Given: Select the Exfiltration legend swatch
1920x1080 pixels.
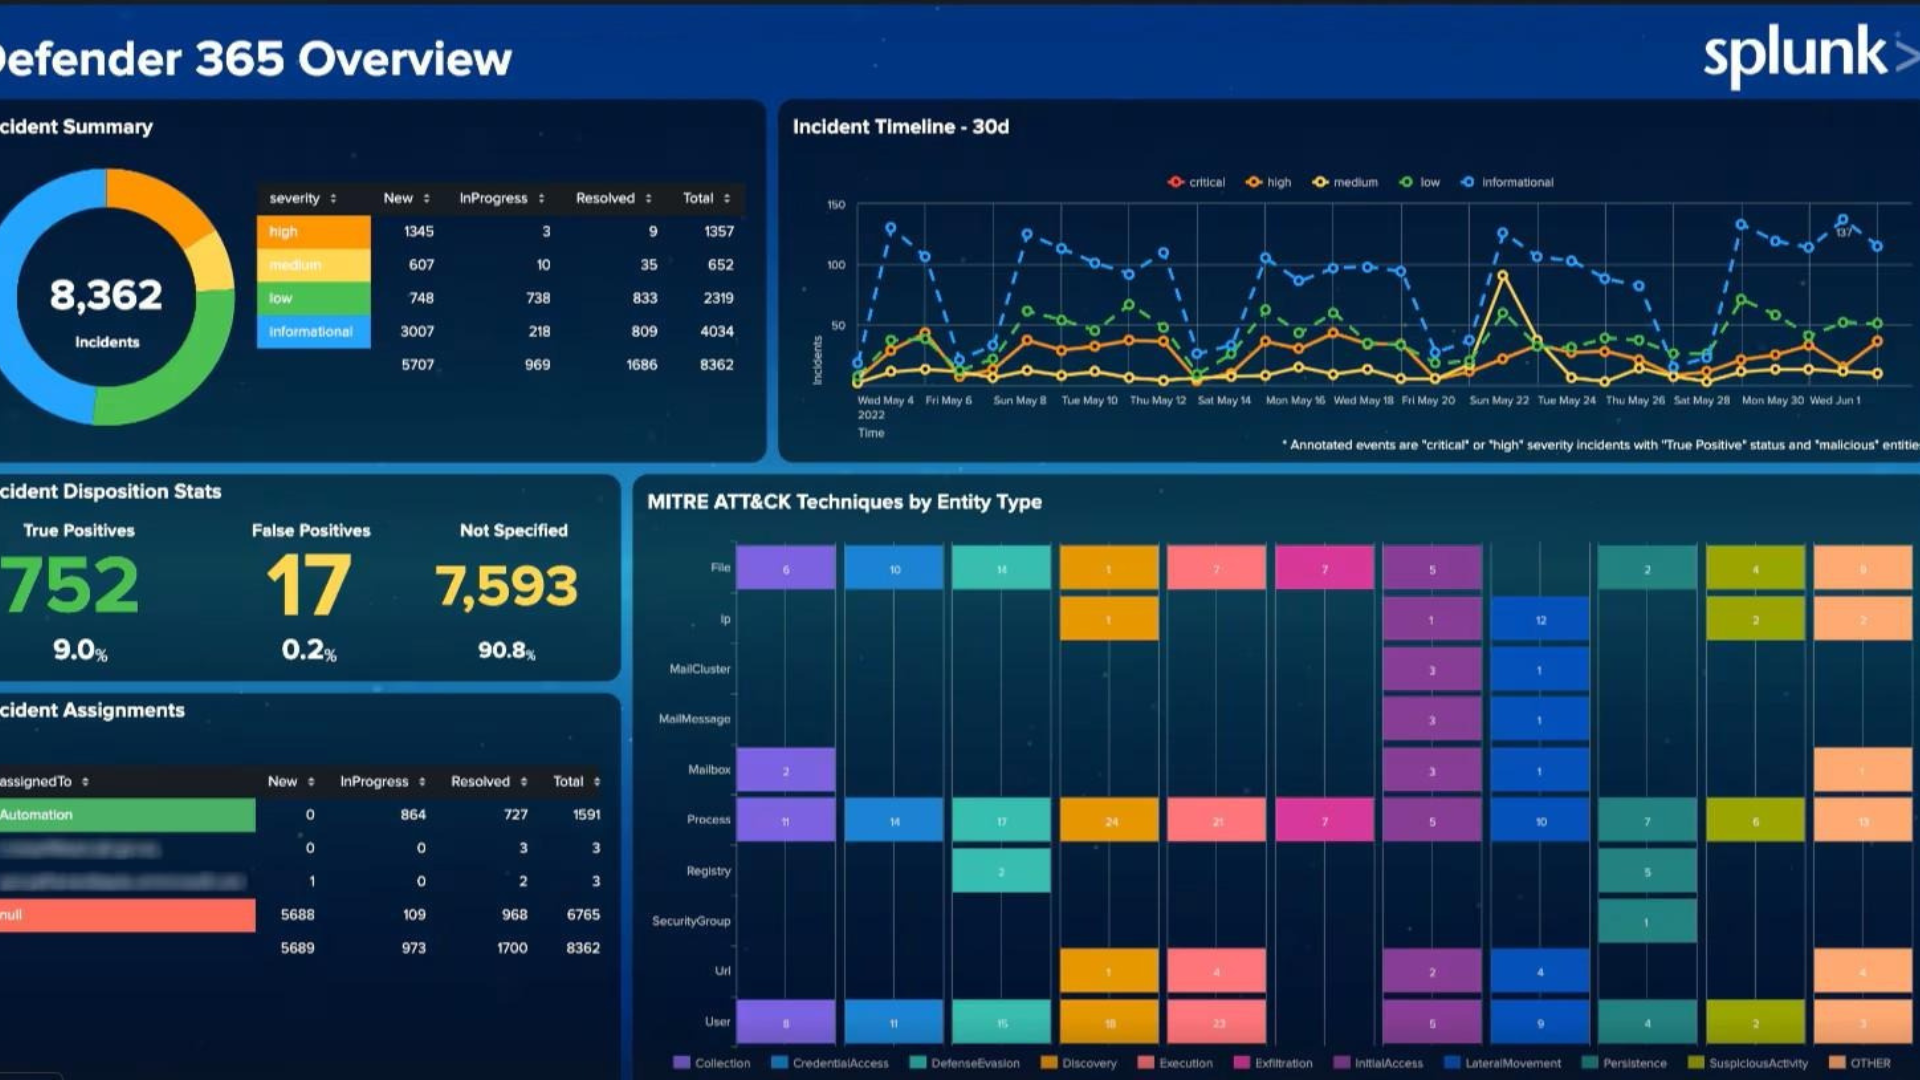Looking at the screenshot, I should [1242, 1062].
